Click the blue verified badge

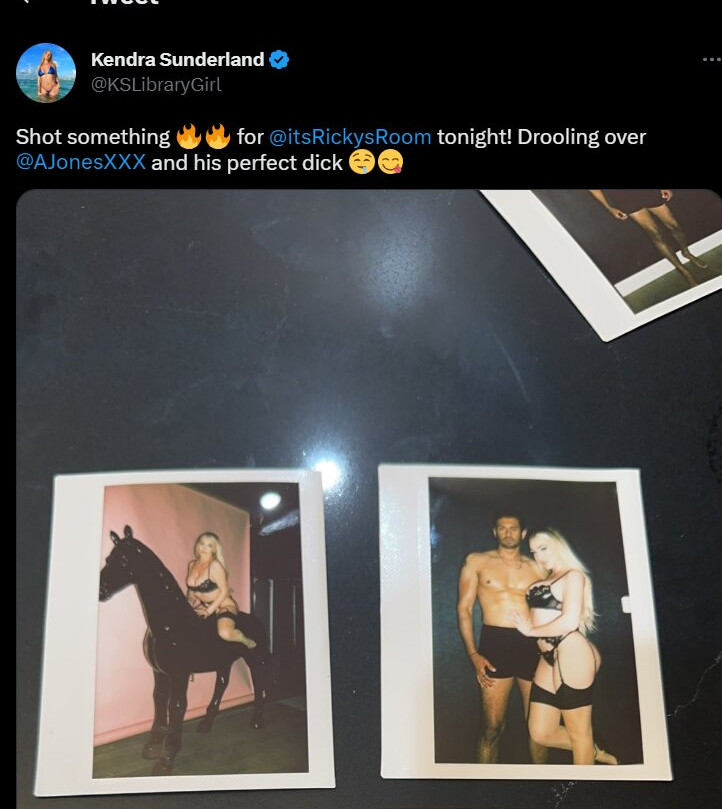(x=279, y=60)
